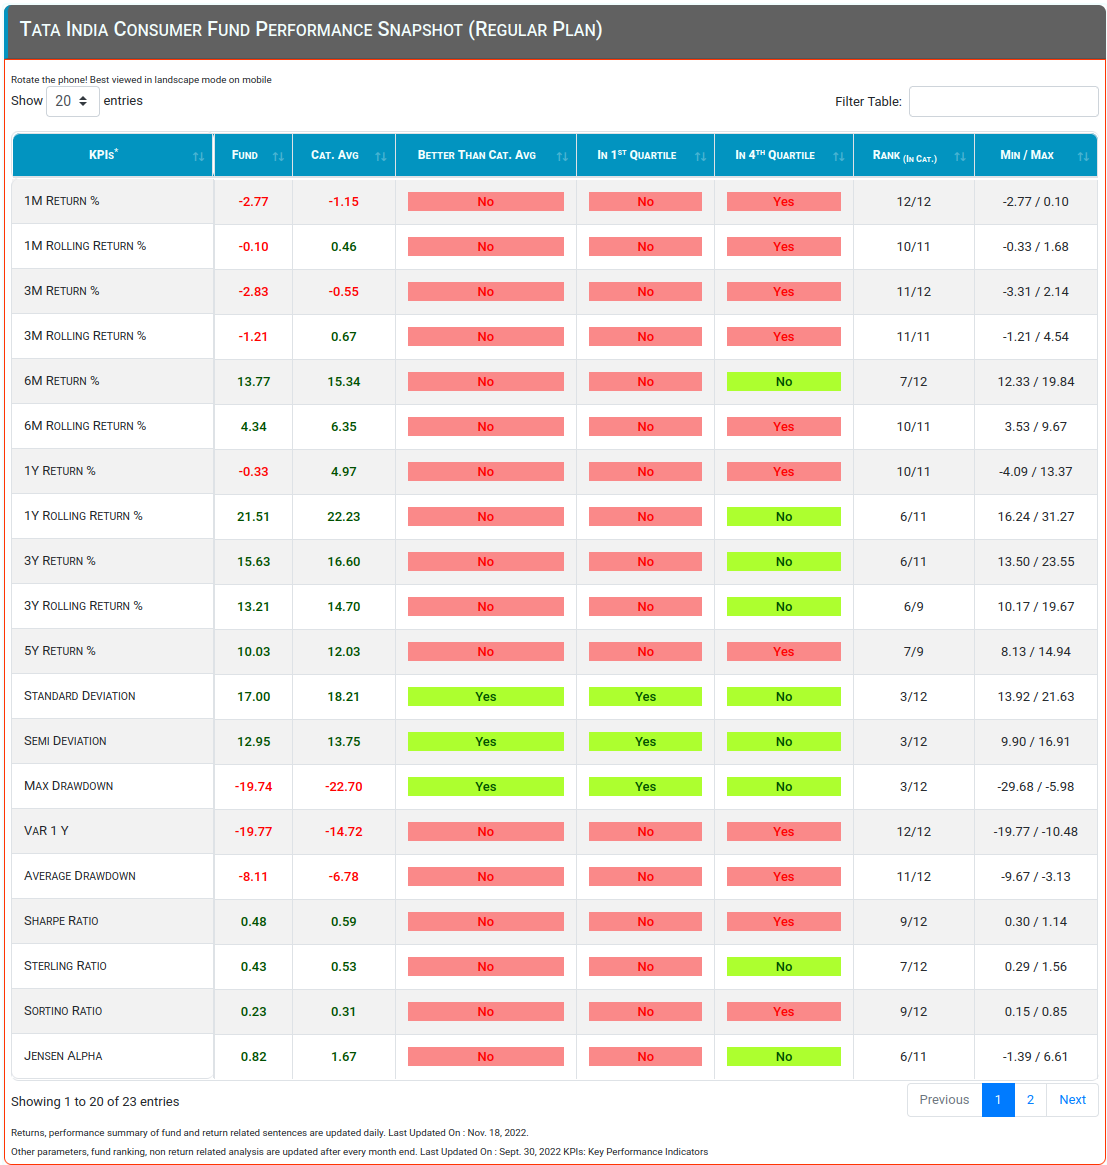Click fund value 0.82 for Jensen Alpha
This screenshot has height=1165, width=1107.
click(x=253, y=1057)
